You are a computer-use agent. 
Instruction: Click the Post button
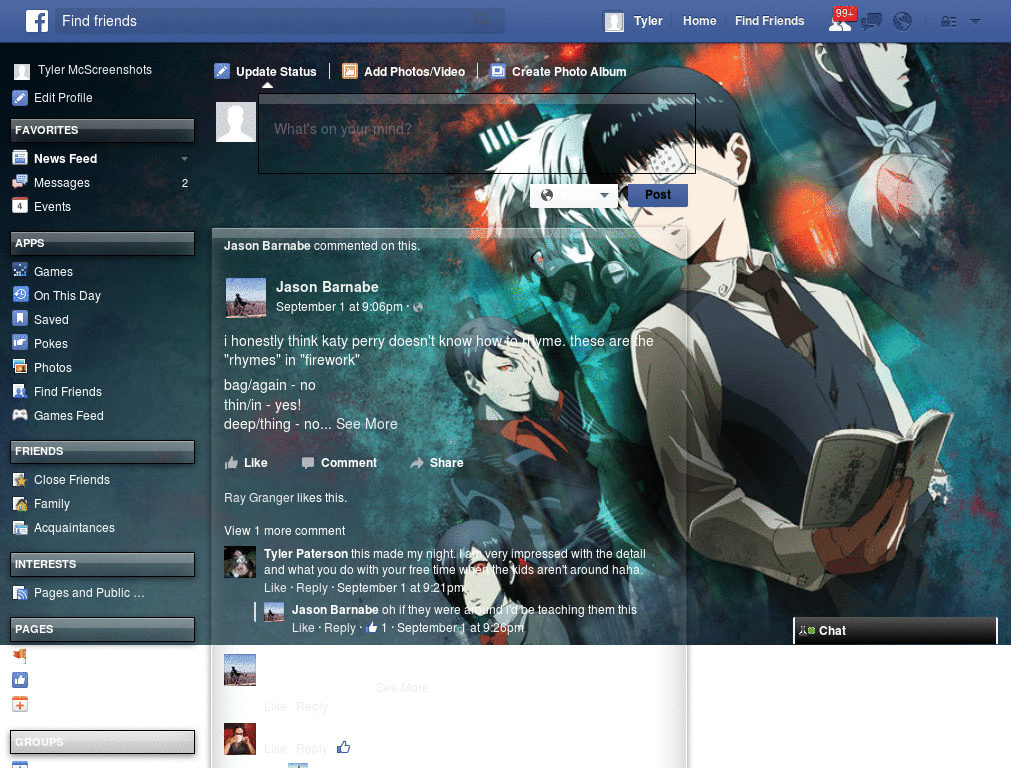[x=658, y=195]
